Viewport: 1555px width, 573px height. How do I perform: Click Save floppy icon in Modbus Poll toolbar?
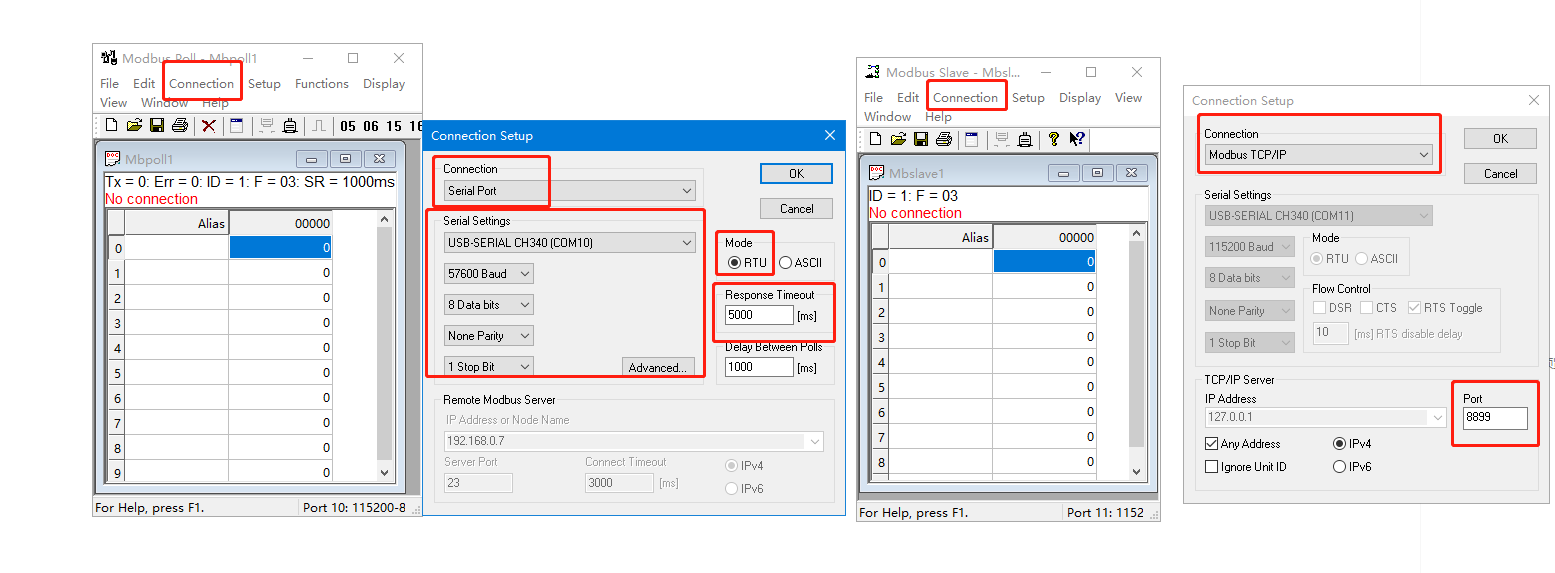point(157,126)
